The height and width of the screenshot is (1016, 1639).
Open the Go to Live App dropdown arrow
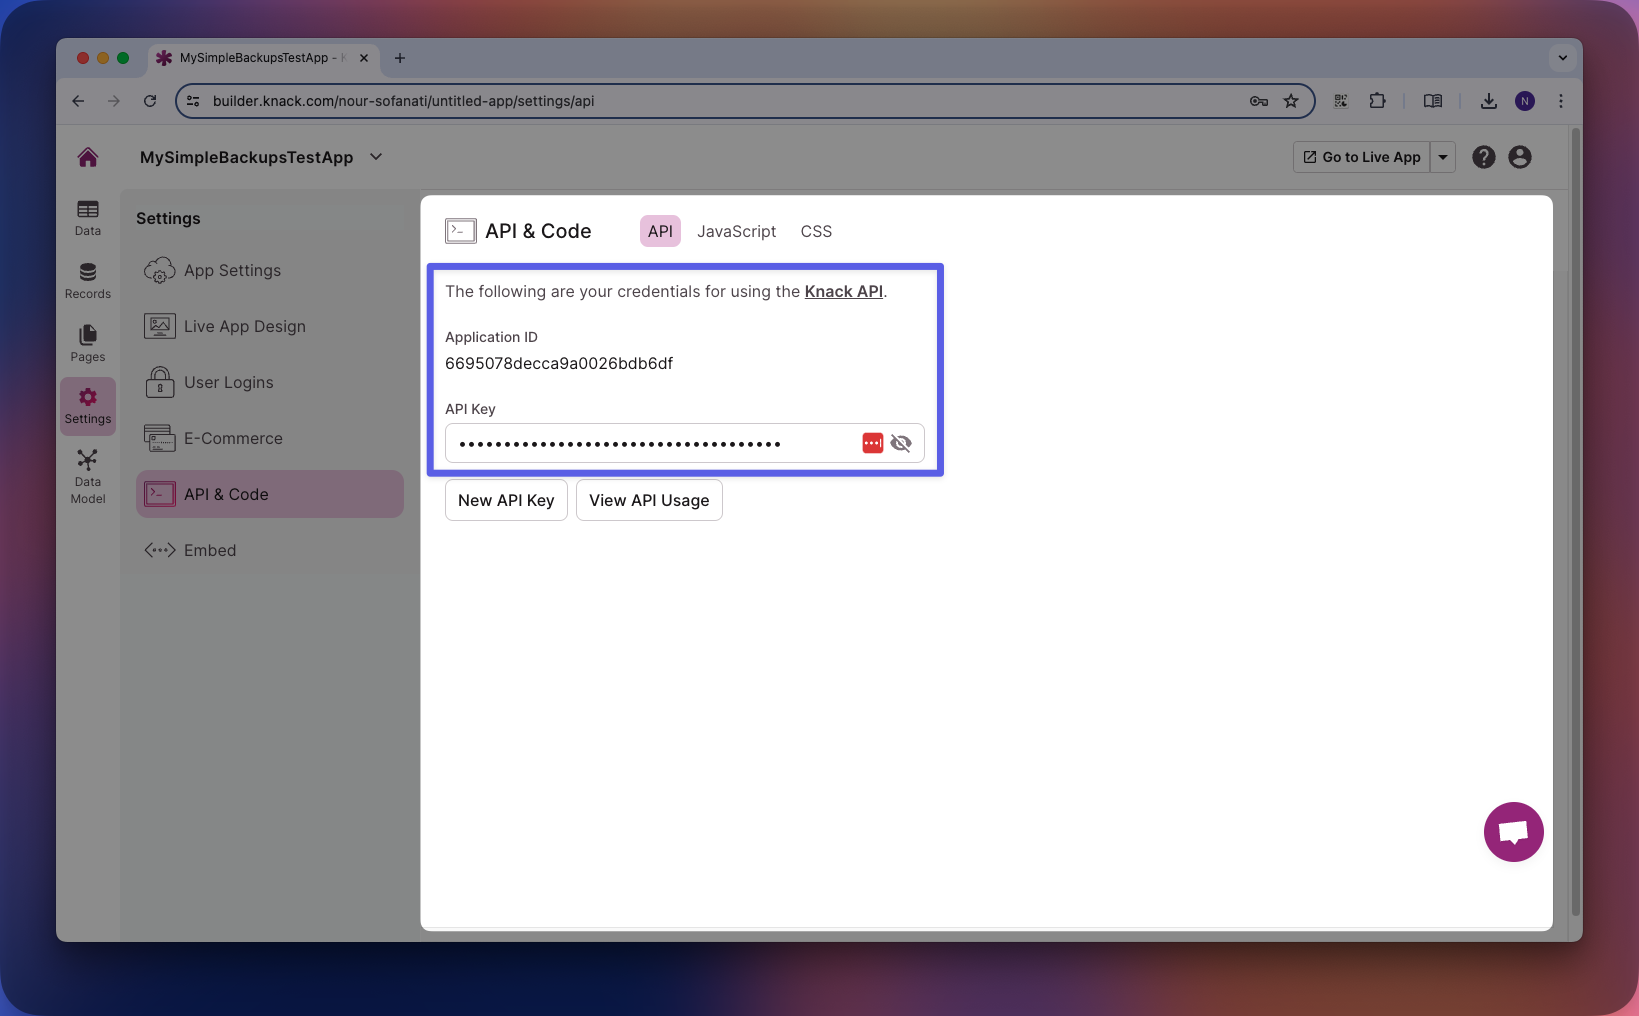pyautogui.click(x=1442, y=157)
